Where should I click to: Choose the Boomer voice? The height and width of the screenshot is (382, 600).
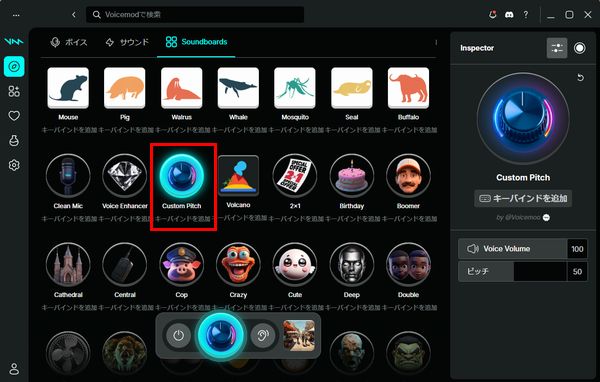coord(408,176)
